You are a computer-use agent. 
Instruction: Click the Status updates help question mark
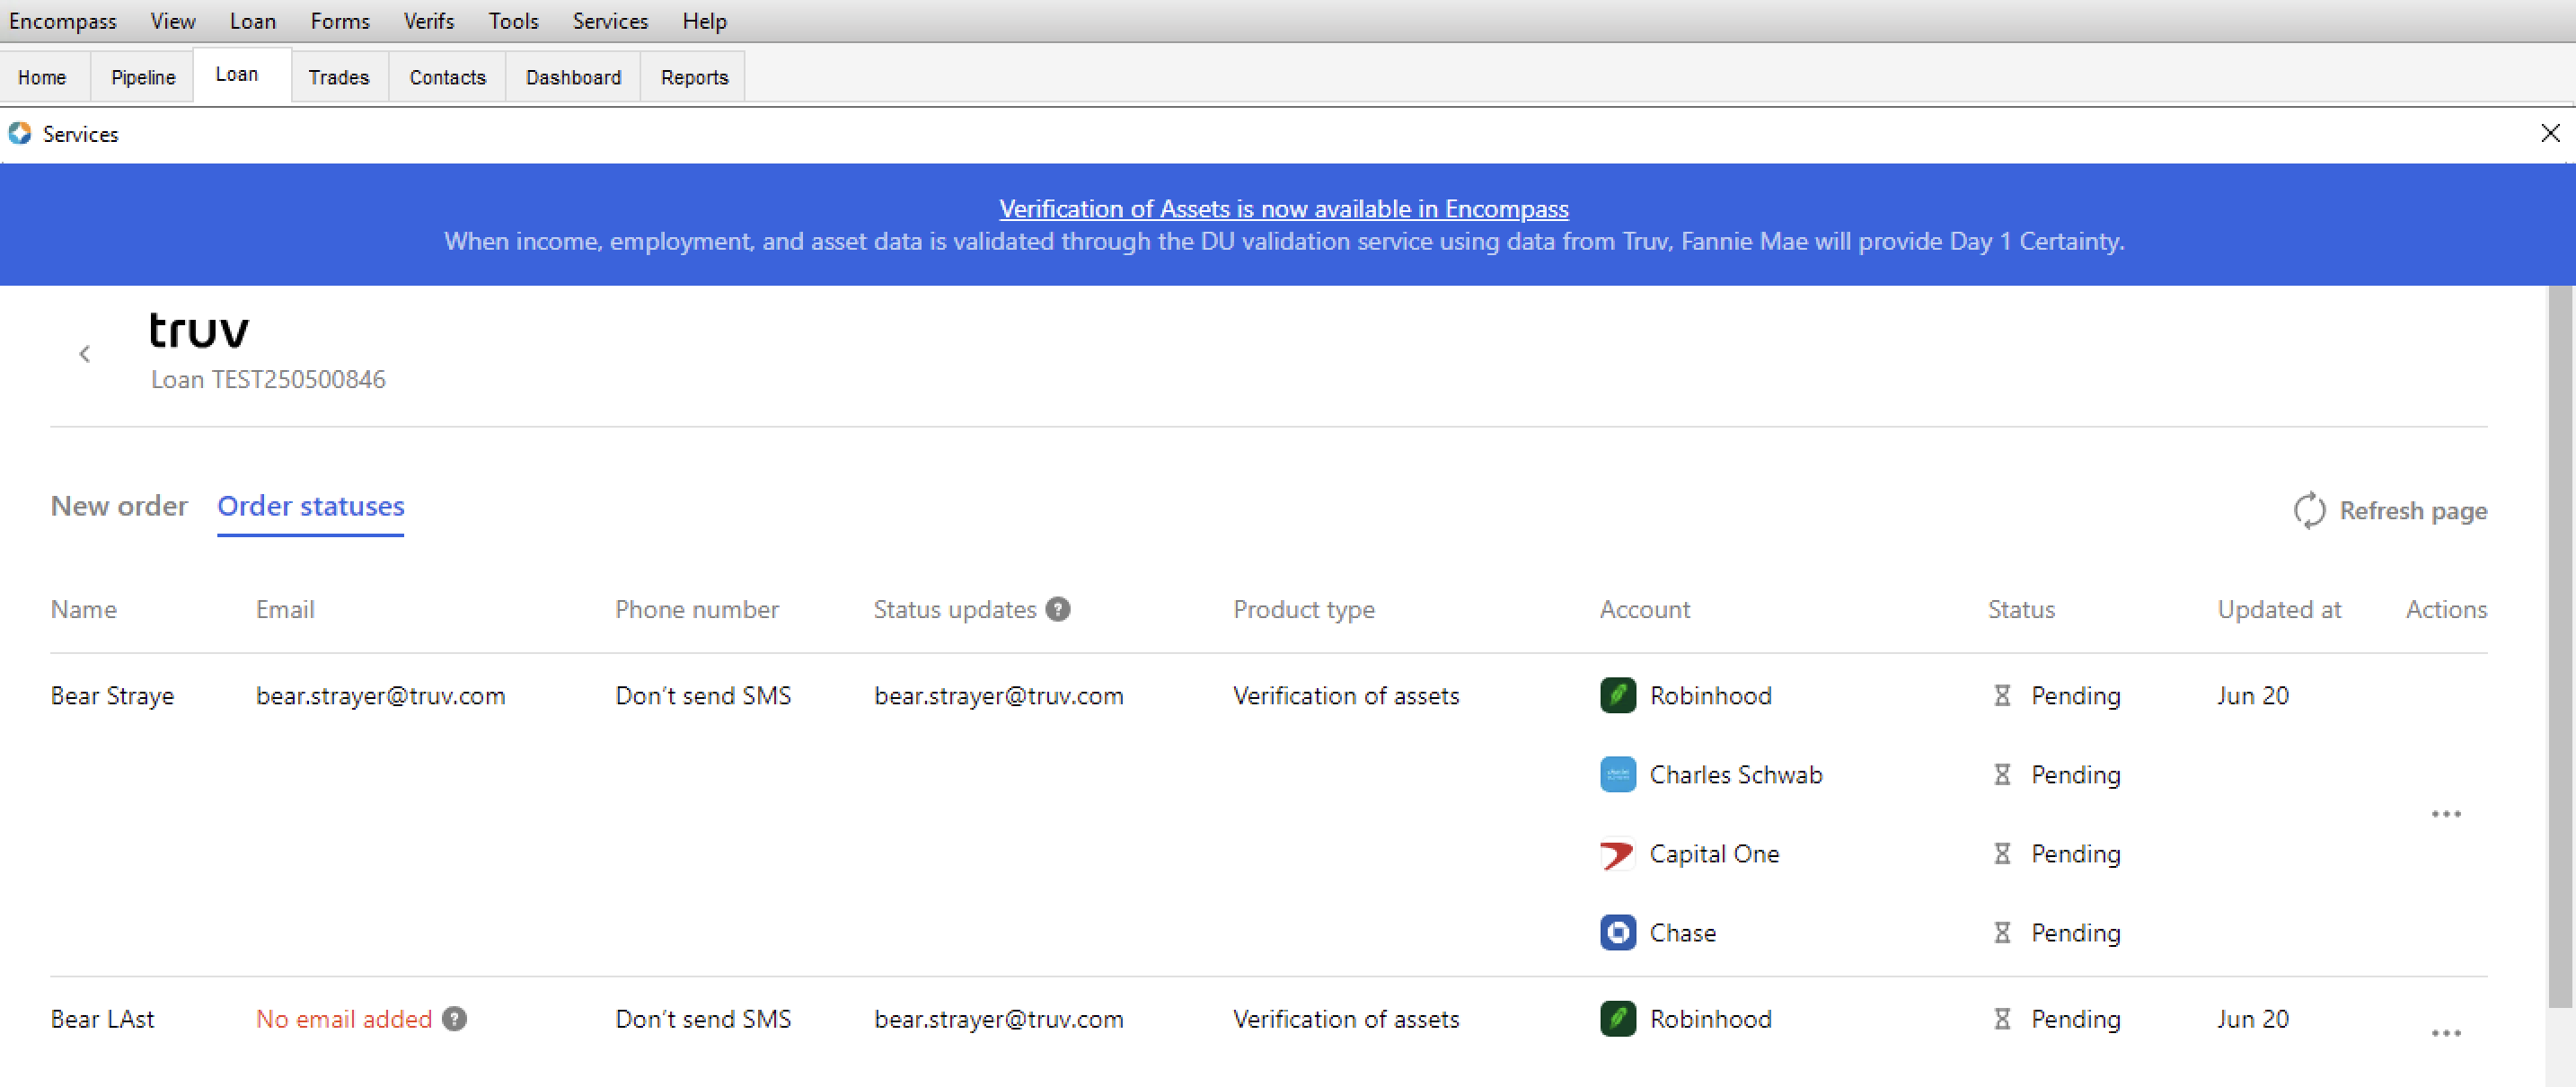point(1058,609)
